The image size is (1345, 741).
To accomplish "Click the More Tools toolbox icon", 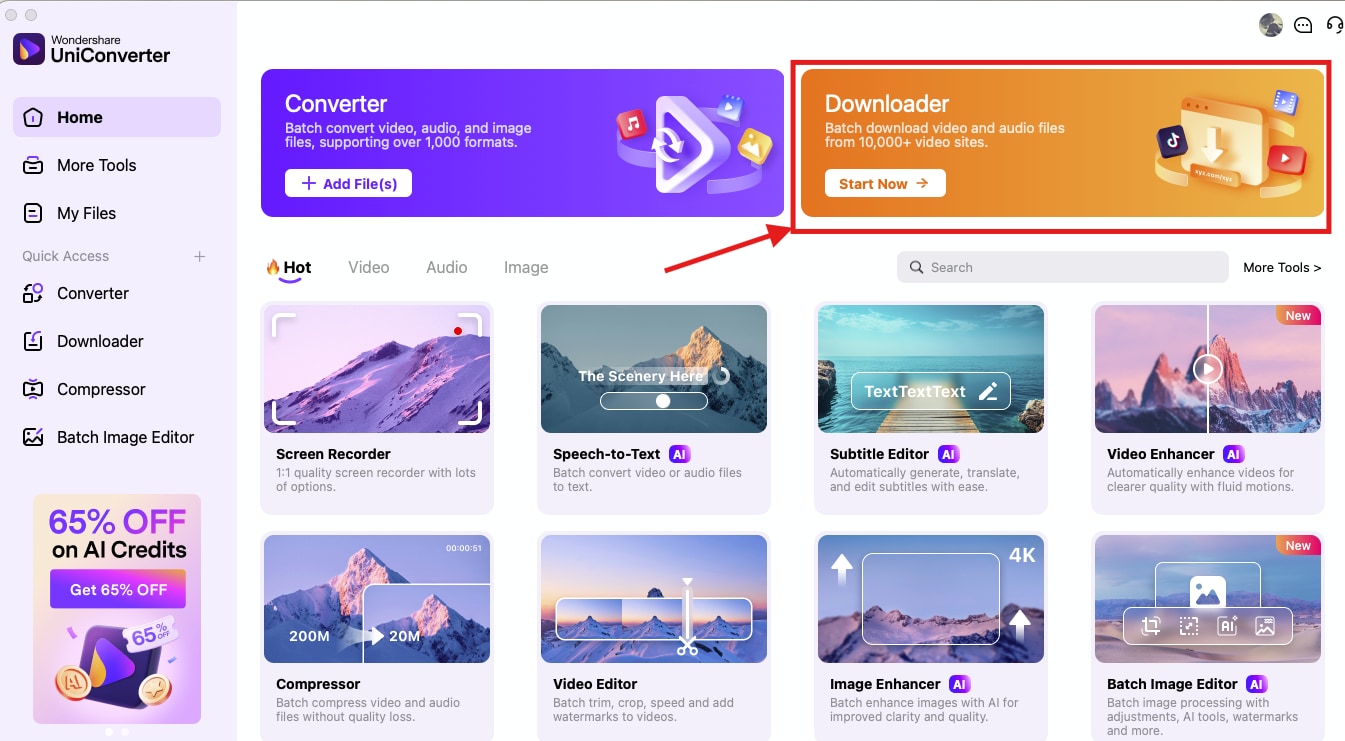I will click(x=33, y=165).
